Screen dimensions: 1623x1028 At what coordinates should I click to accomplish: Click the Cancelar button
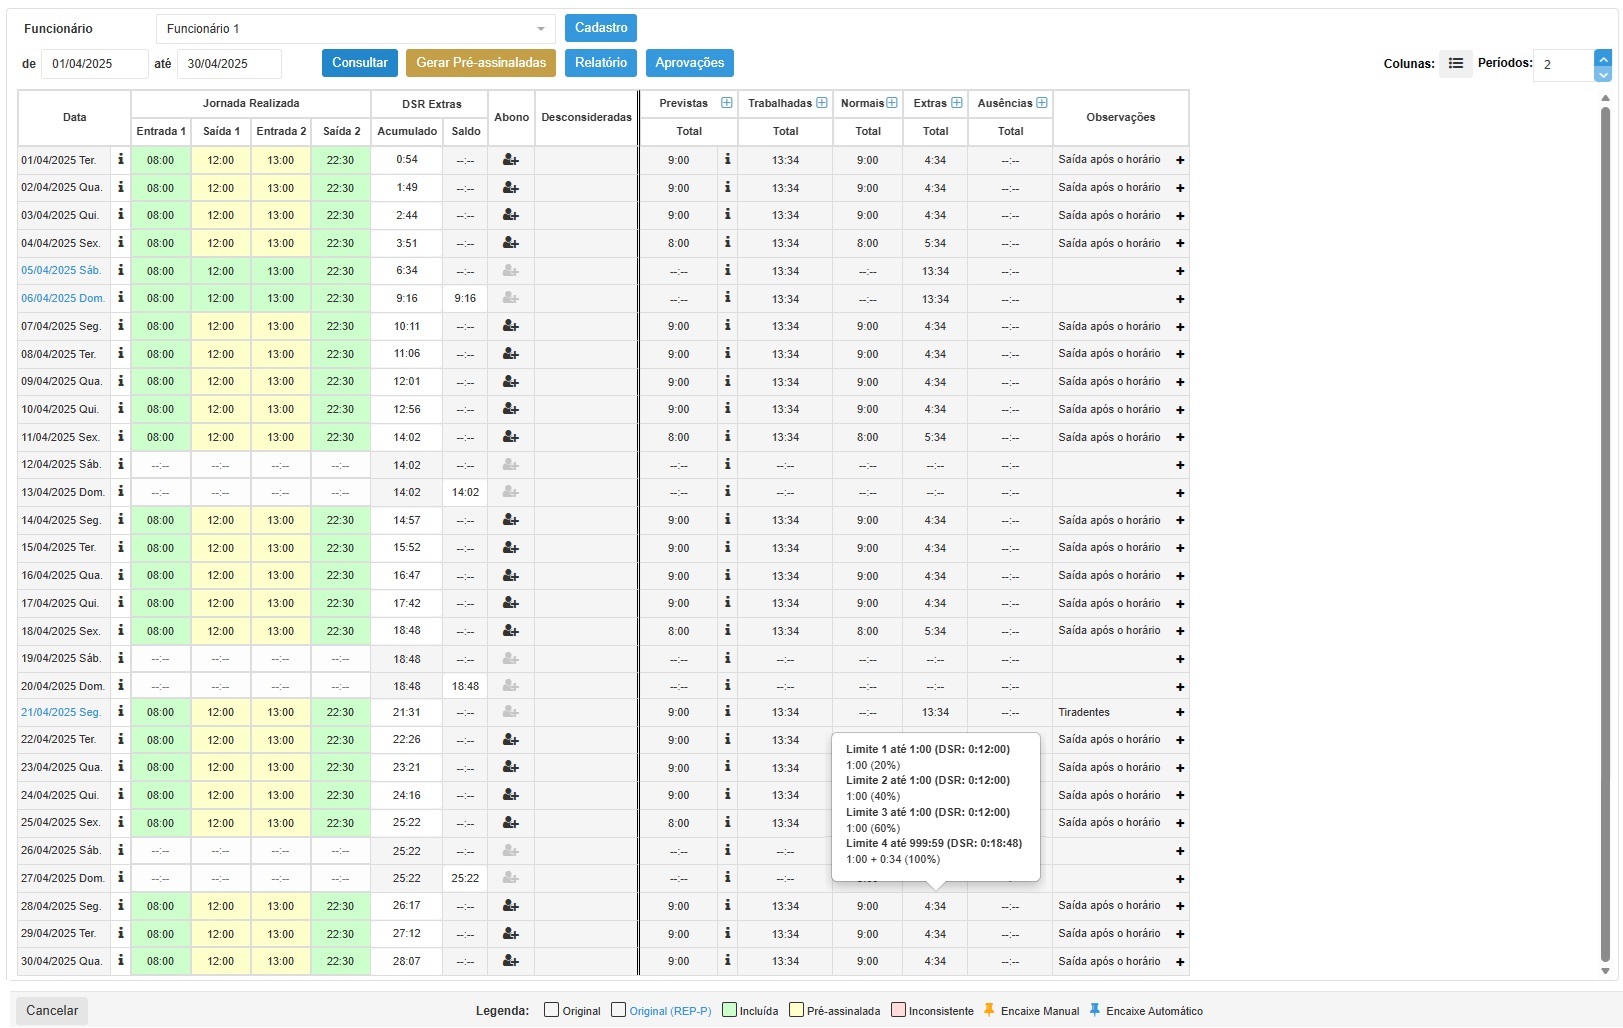click(x=52, y=1010)
